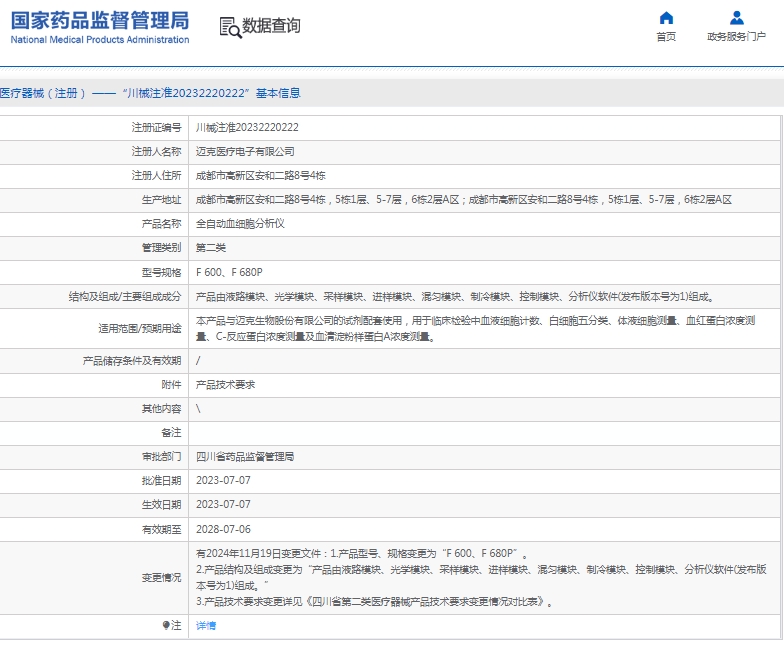Select management category 第二类

(x=211, y=248)
